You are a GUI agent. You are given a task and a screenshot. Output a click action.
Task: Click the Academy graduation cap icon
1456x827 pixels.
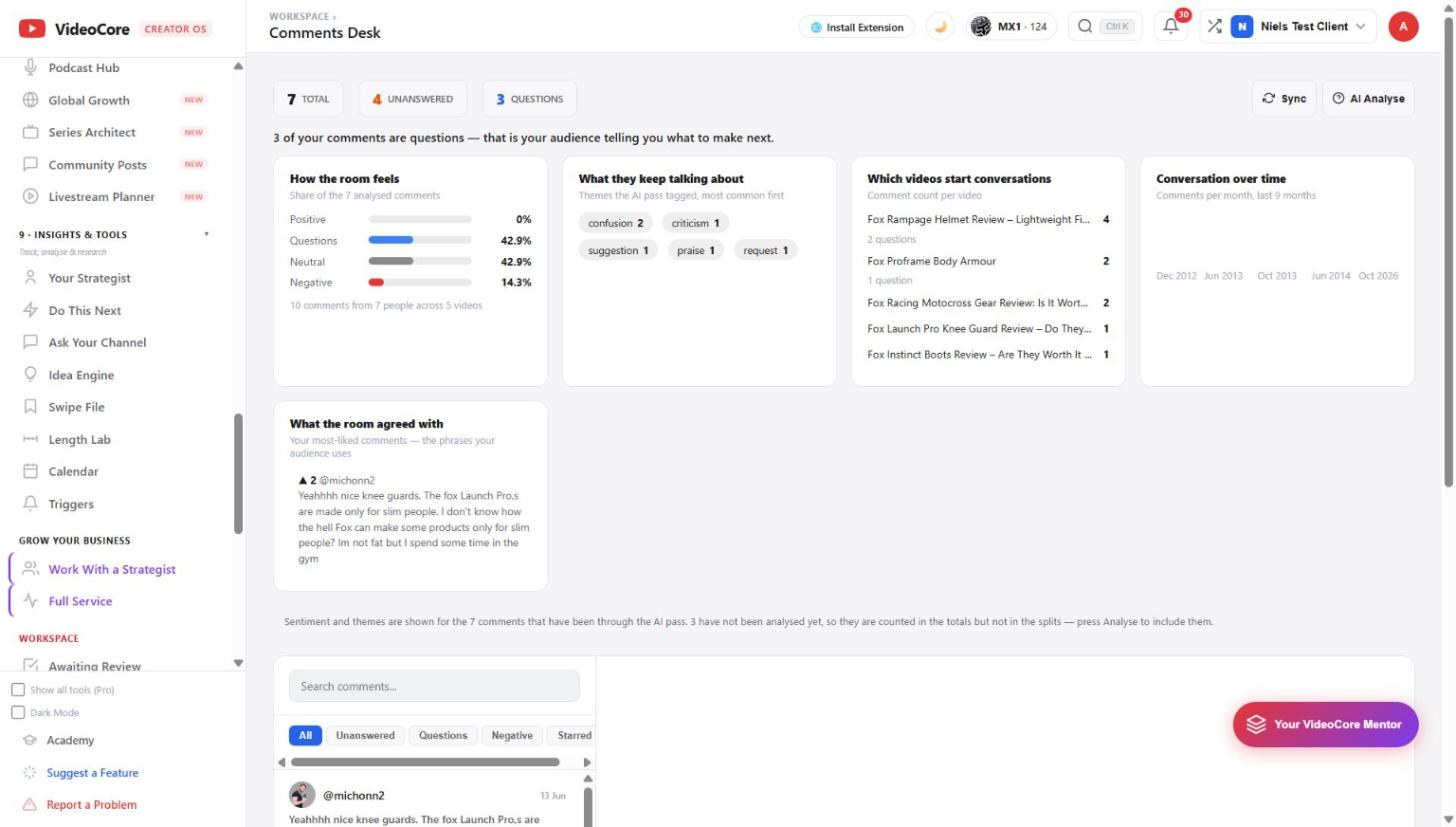tap(30, 740)
